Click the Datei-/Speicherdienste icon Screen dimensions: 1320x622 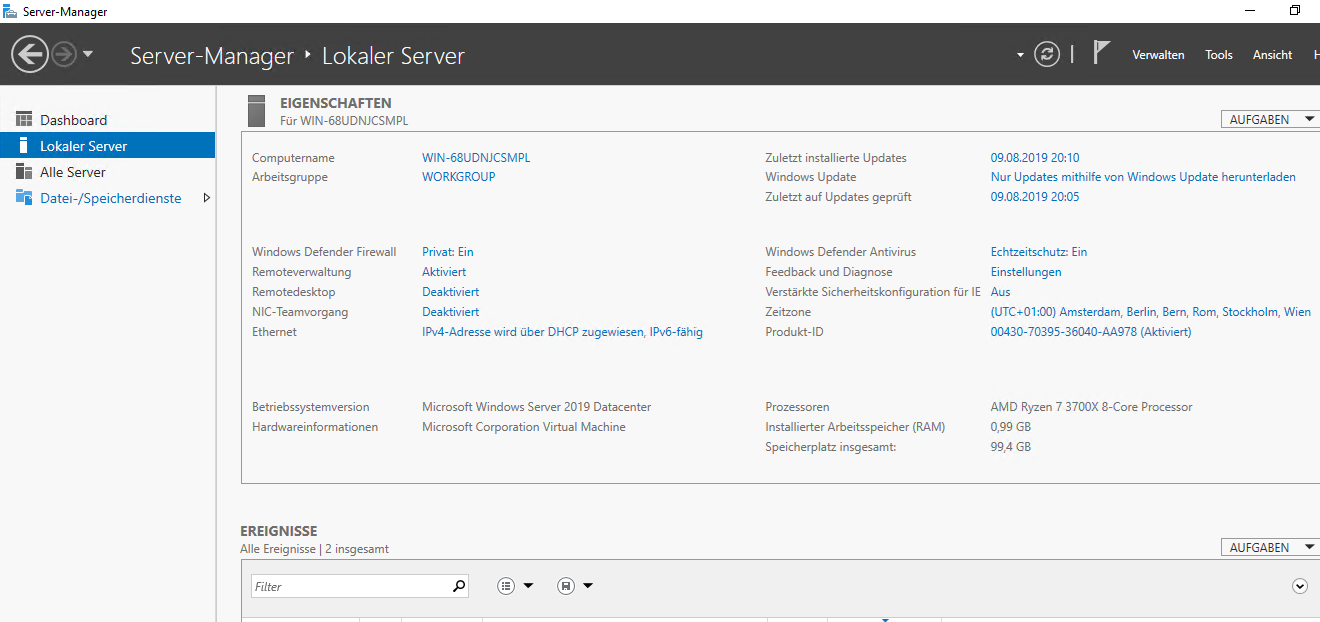point(24,197)
